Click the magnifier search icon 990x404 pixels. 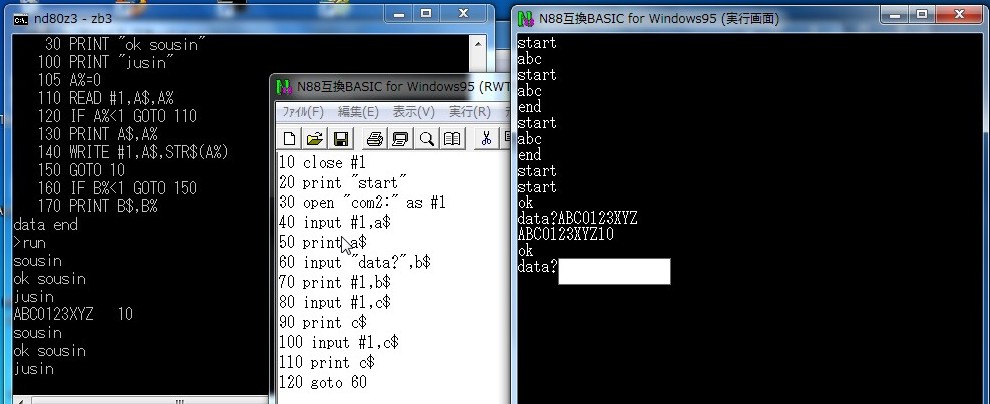426,138
